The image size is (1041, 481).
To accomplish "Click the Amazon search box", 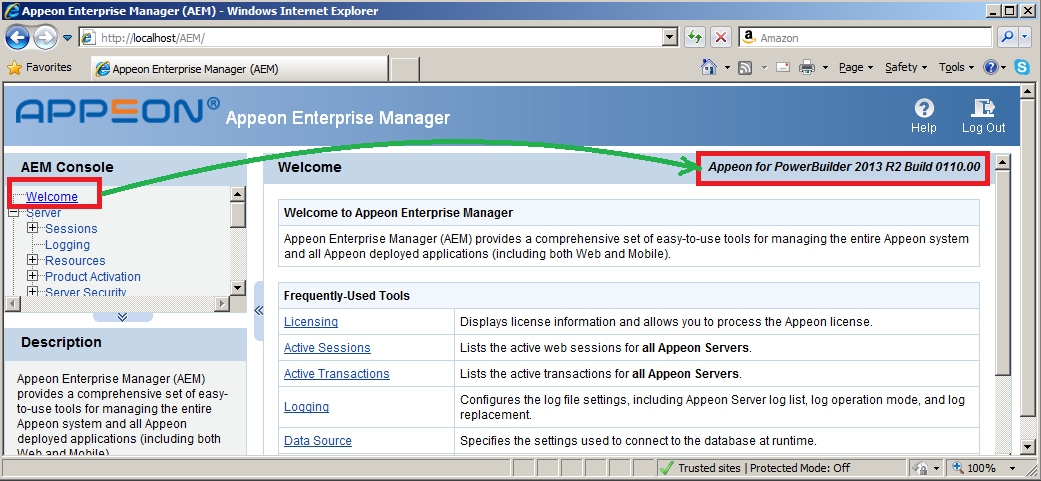I will 866,38.
